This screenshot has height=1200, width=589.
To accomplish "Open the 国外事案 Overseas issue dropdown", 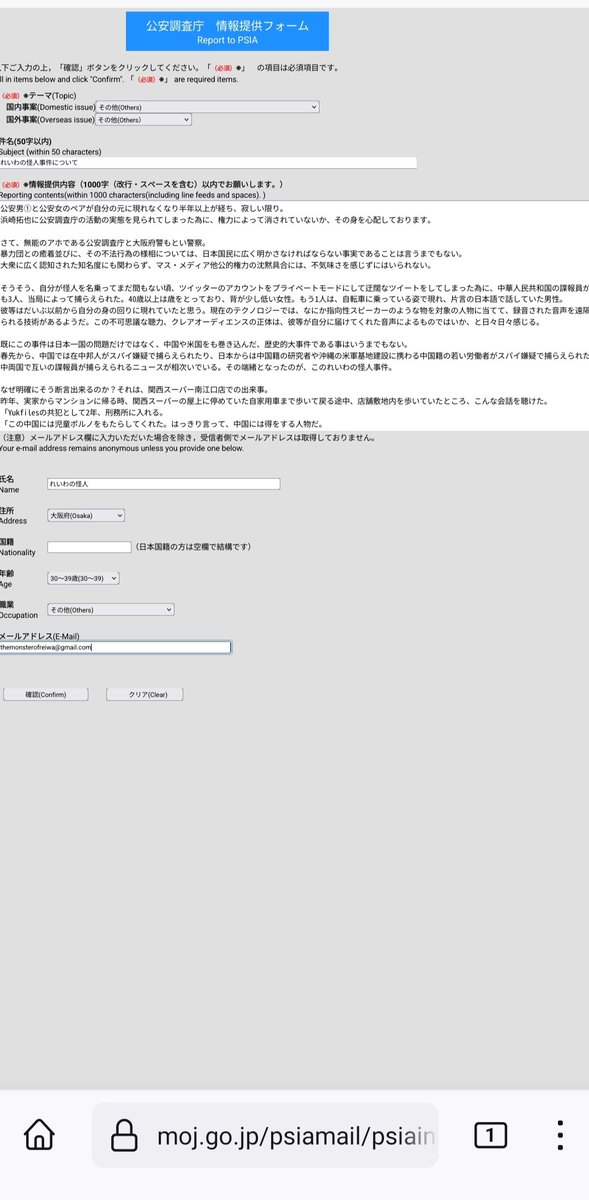I will (x=143, y=119).
